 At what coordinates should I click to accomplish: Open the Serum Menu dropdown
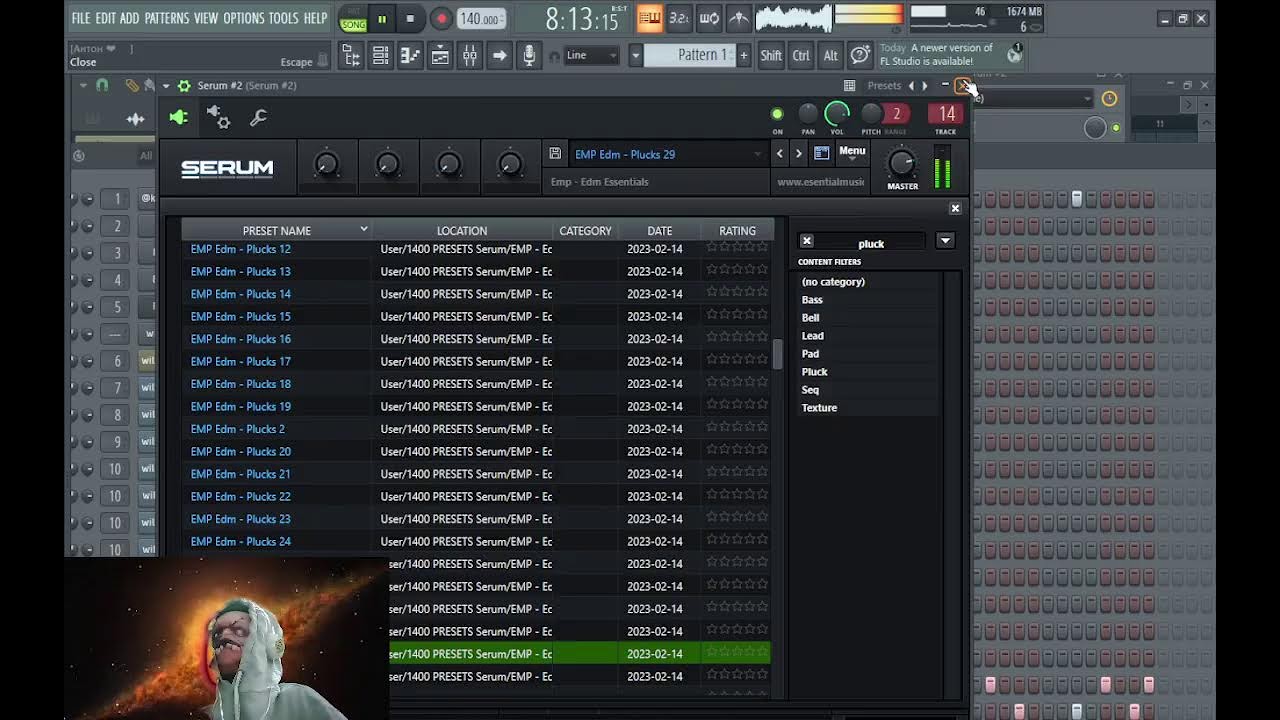click(x=852, y=152)
